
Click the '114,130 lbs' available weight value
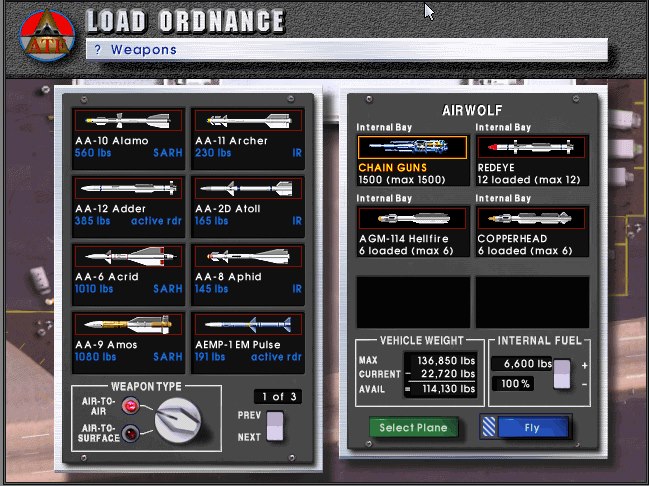pyautogui.click(x=449, y=389)
